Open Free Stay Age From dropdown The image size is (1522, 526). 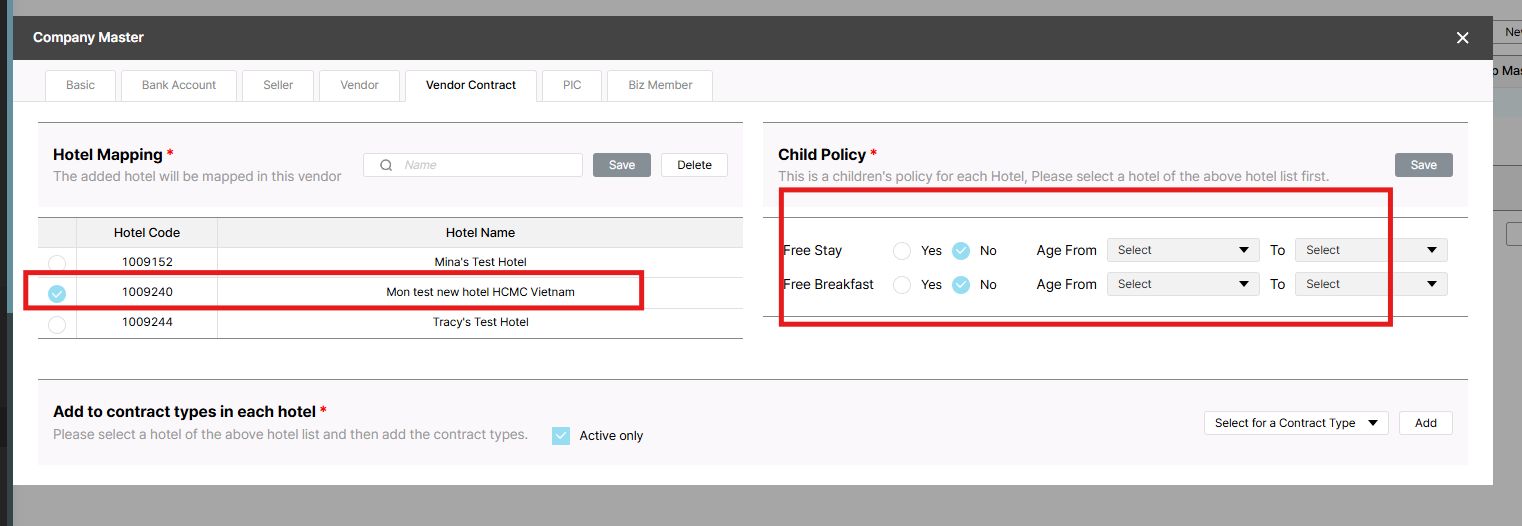[1182, 250]
